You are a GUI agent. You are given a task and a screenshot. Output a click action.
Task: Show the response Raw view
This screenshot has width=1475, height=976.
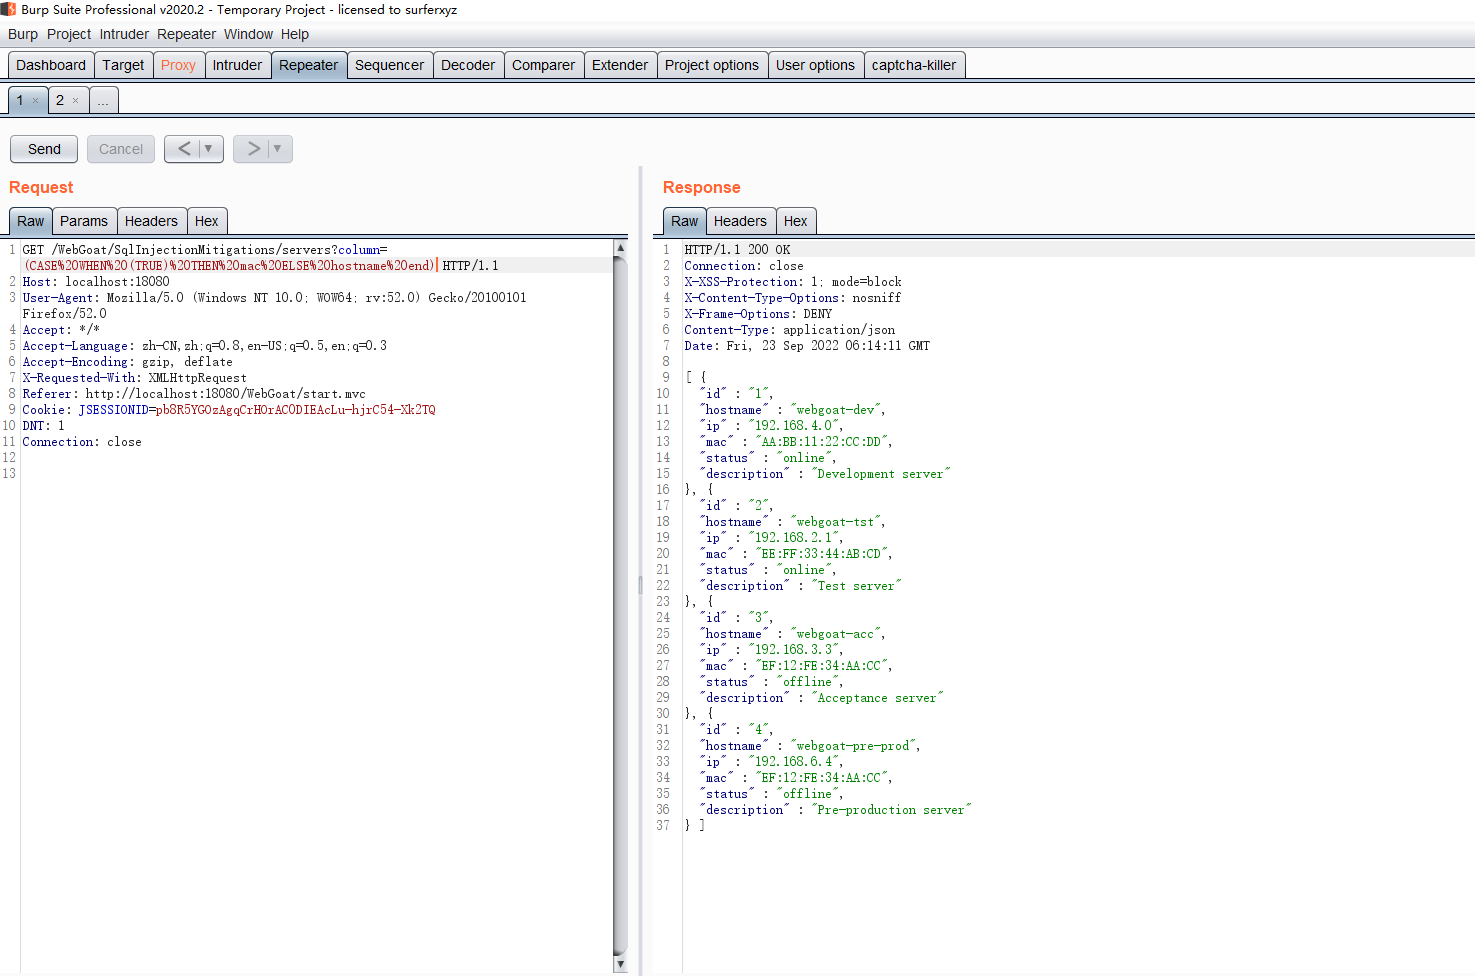[685, 221]
